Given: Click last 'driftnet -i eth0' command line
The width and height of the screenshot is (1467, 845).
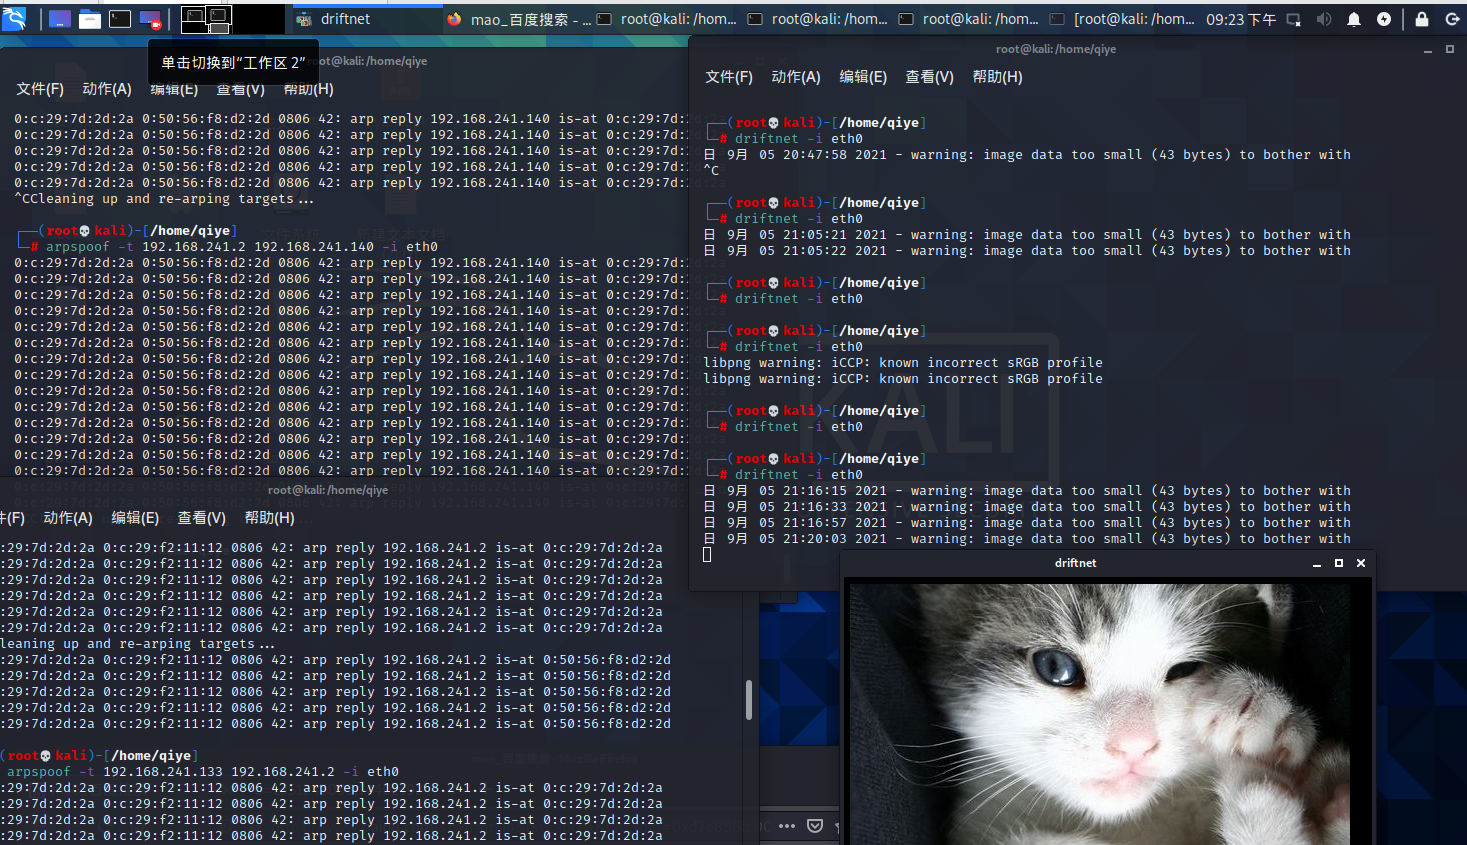Looking at the screenshot, I should point(799,475).
